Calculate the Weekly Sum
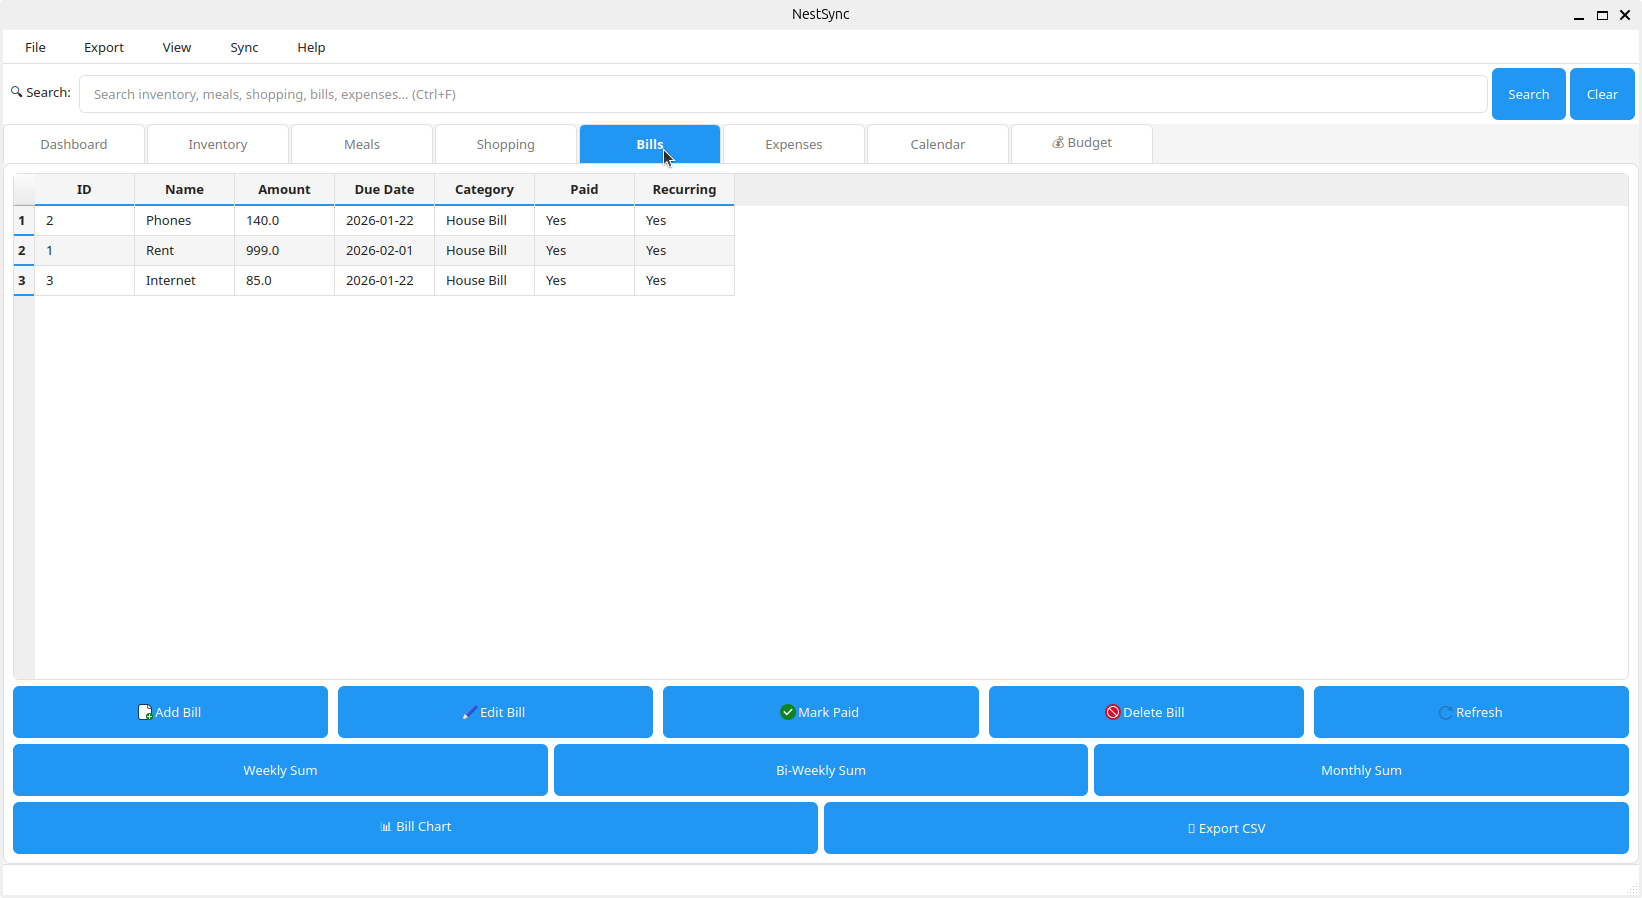Screen dimensions: 1642x898 click(280, 770)
